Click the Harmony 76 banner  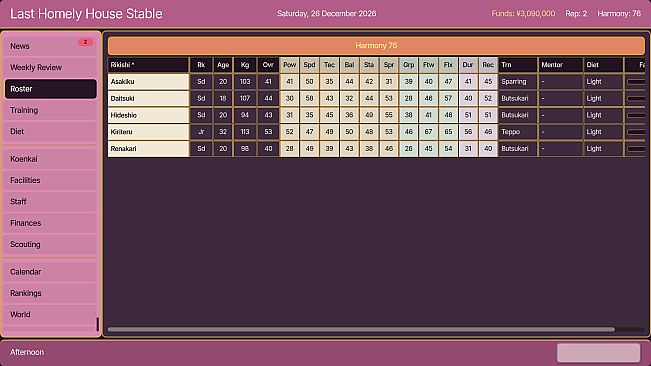[376, 46]
